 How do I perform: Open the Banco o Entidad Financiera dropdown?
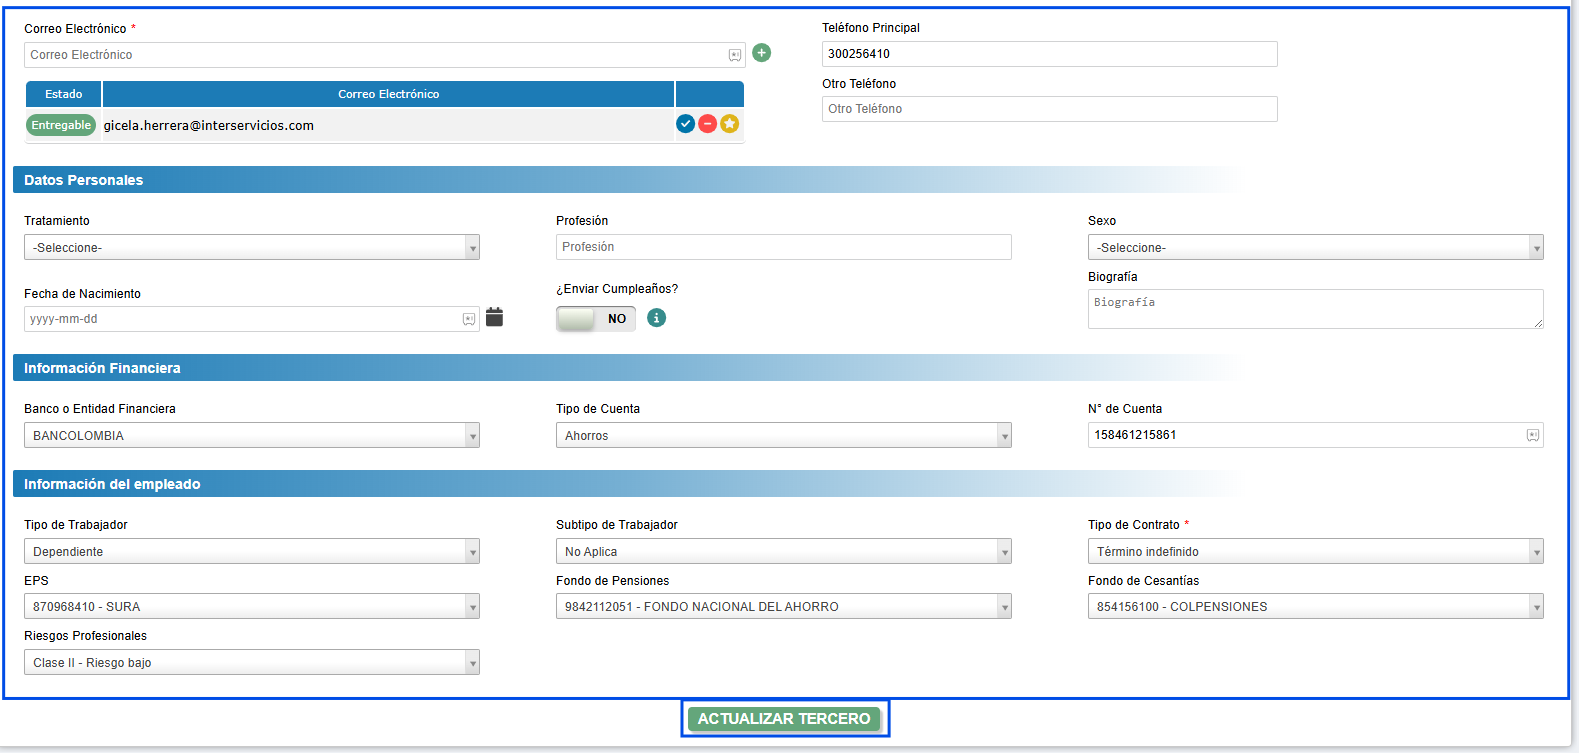coord(251,435)
